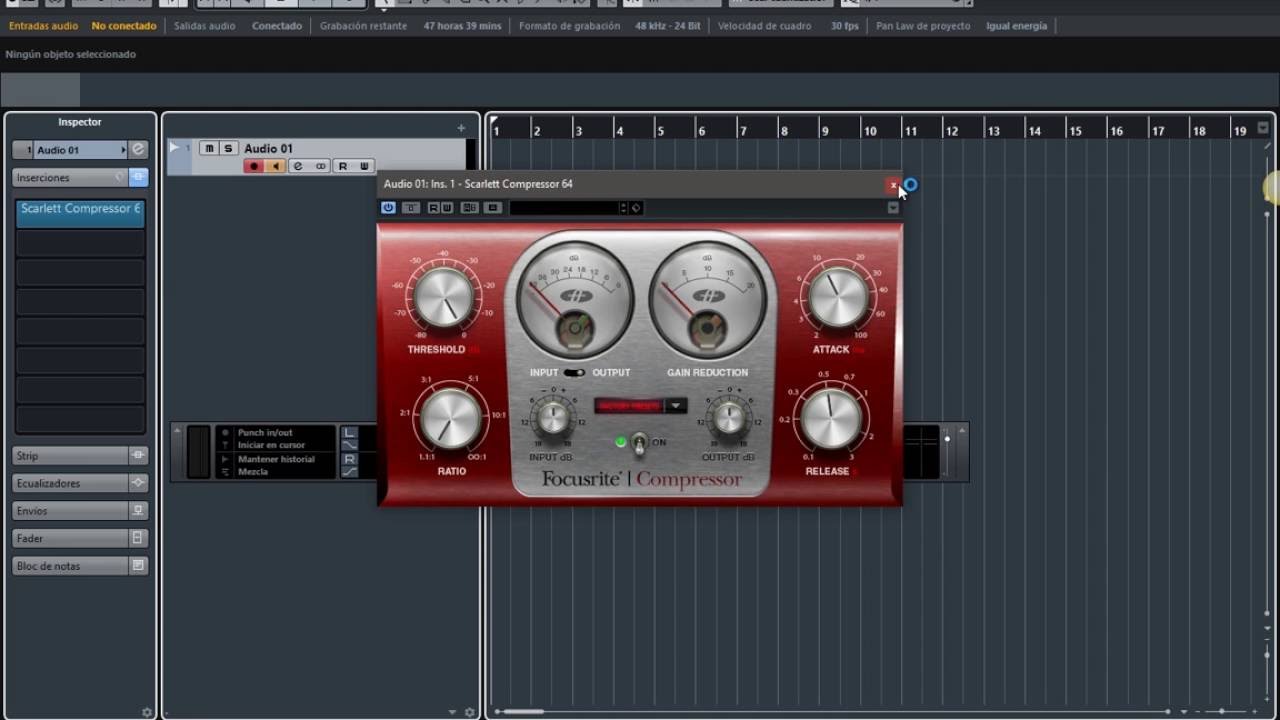
Task: Expand the Fader section
Action: (70, 538)
